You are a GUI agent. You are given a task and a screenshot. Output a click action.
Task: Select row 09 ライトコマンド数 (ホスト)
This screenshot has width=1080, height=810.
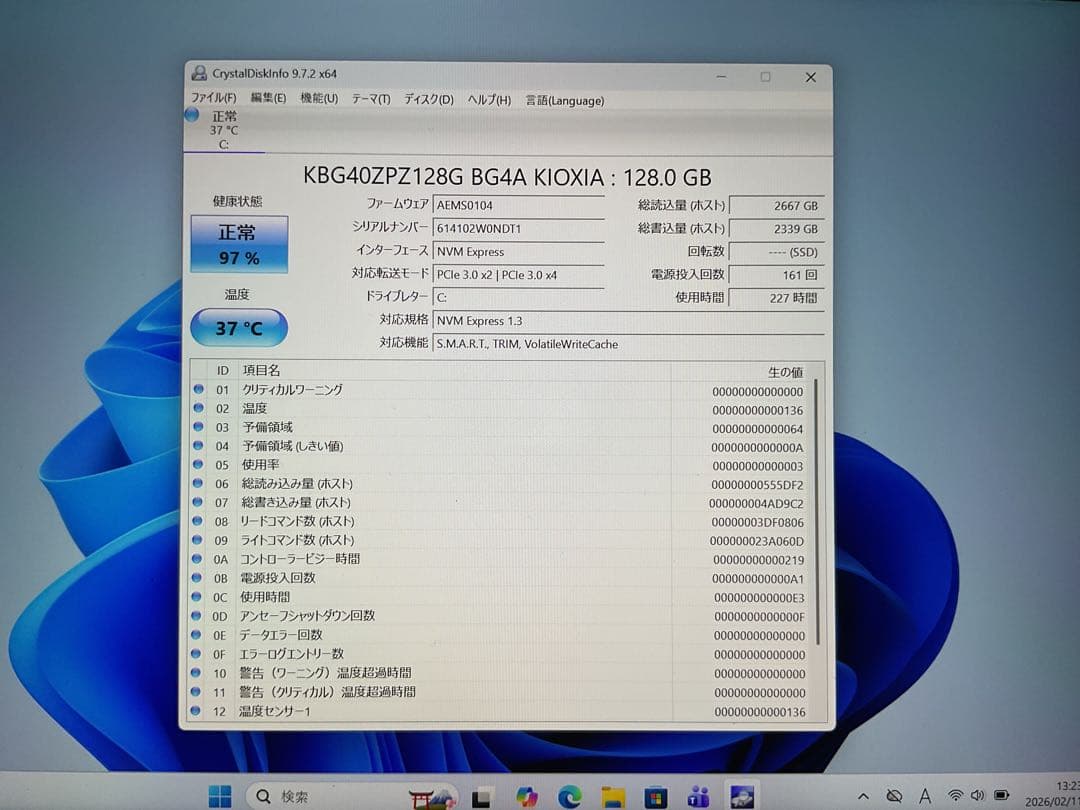501,541
